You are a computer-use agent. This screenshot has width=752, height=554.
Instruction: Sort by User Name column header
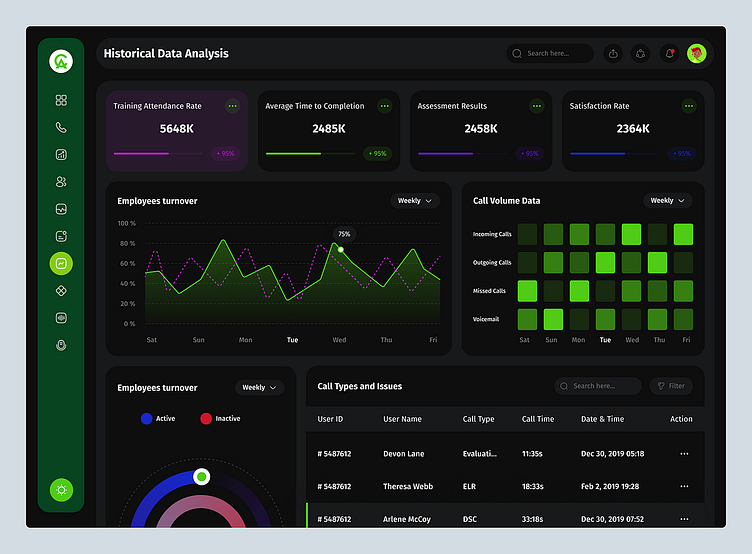coord(402,419)
